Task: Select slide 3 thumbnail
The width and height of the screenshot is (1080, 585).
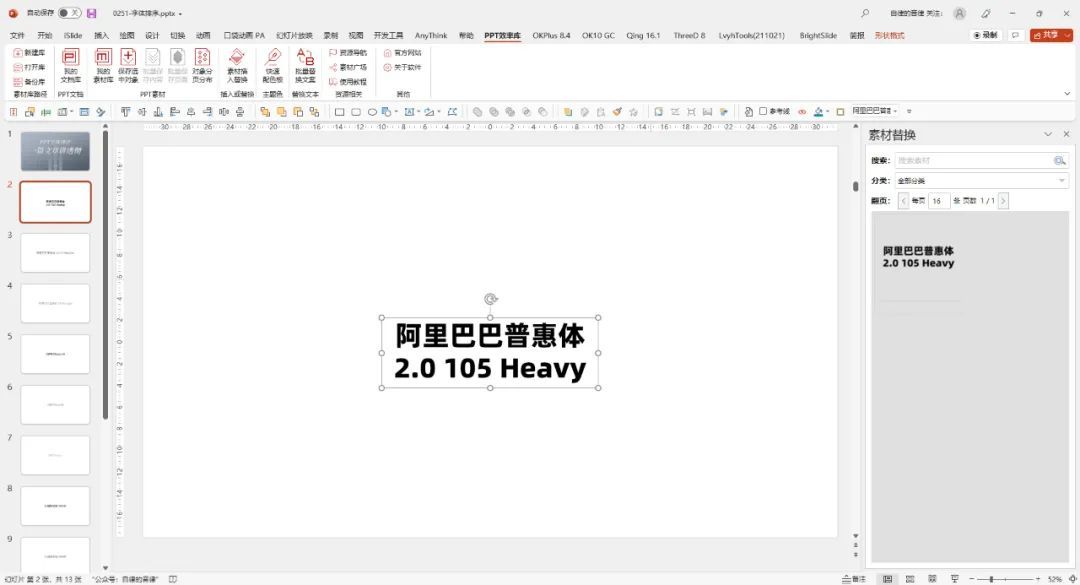Action: click(x=55, y=253)
